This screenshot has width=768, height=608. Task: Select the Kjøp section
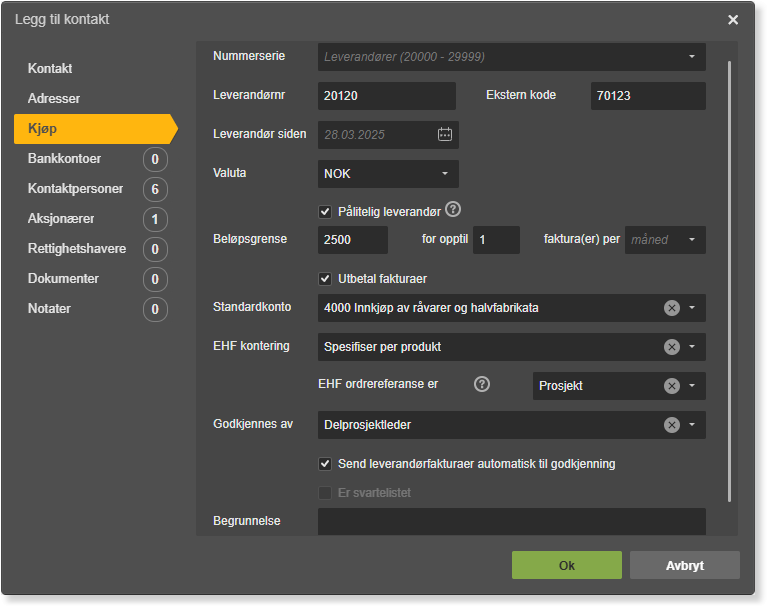pos(96,129)
